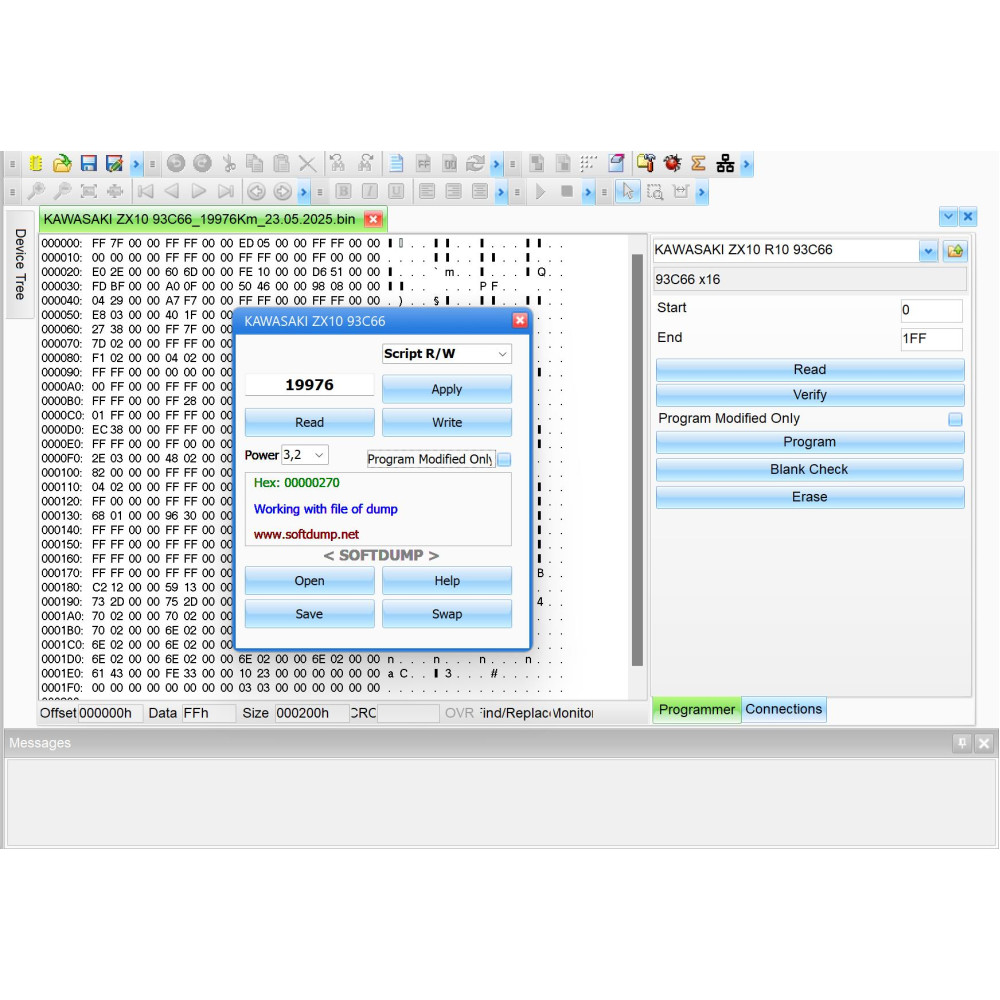This screenshot has height=1000, width=1000.
Task: Click the Program button
Action: coord(810,442)
